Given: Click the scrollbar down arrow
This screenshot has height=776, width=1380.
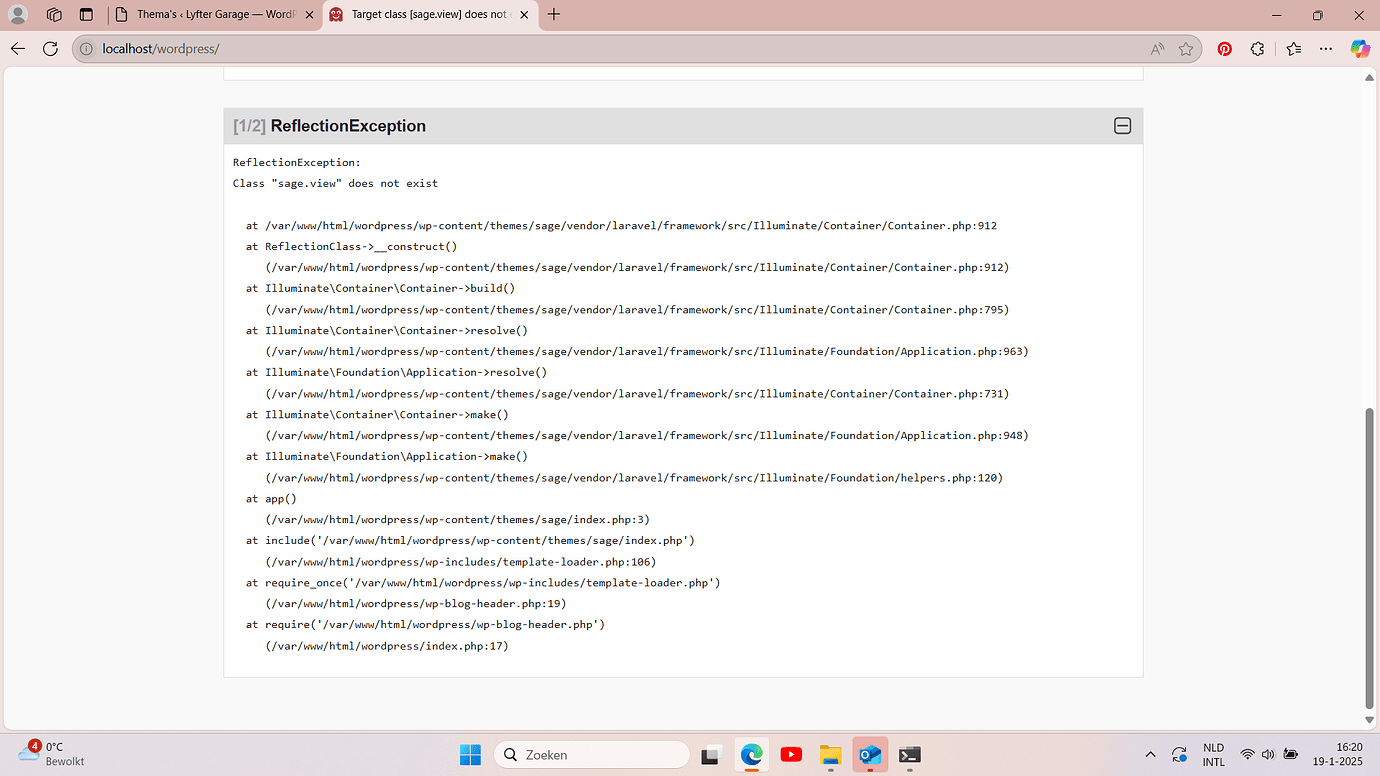Looking at the screenshot, I should [1370, 720].
